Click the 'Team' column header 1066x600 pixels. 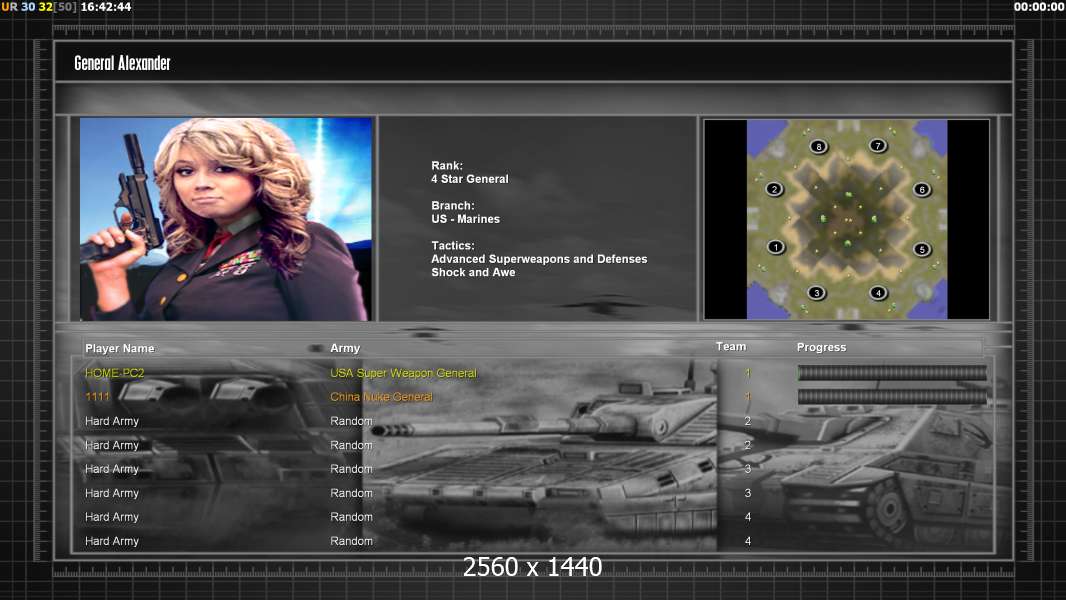pyautogui.click(x=731, y=347)
